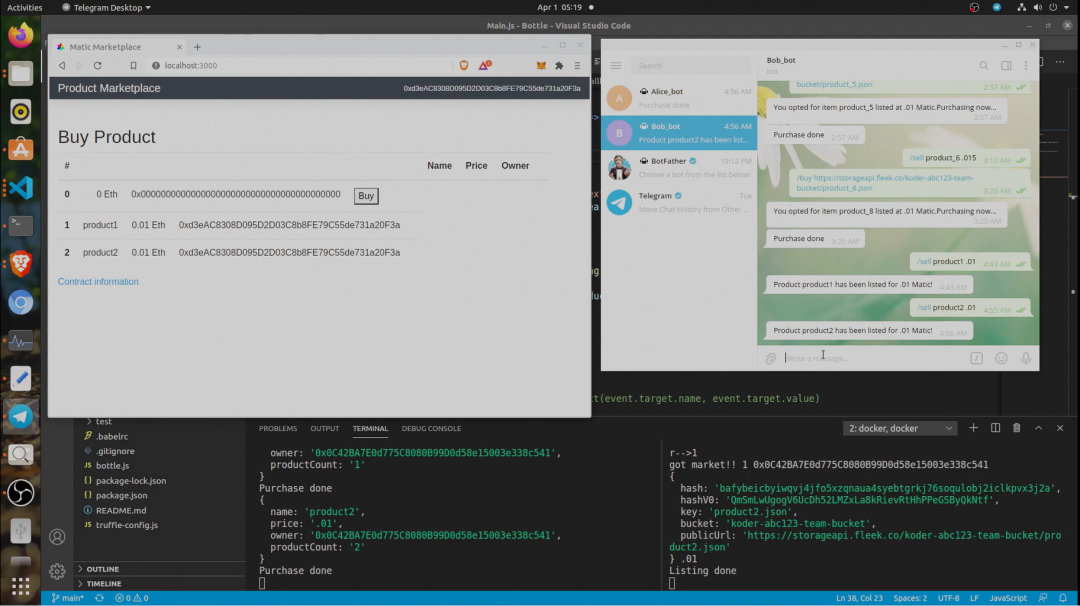The image size is (1080, 606).
Task: Open package-lock.json file
Action: pyautogui.click(x=131, y=481)
